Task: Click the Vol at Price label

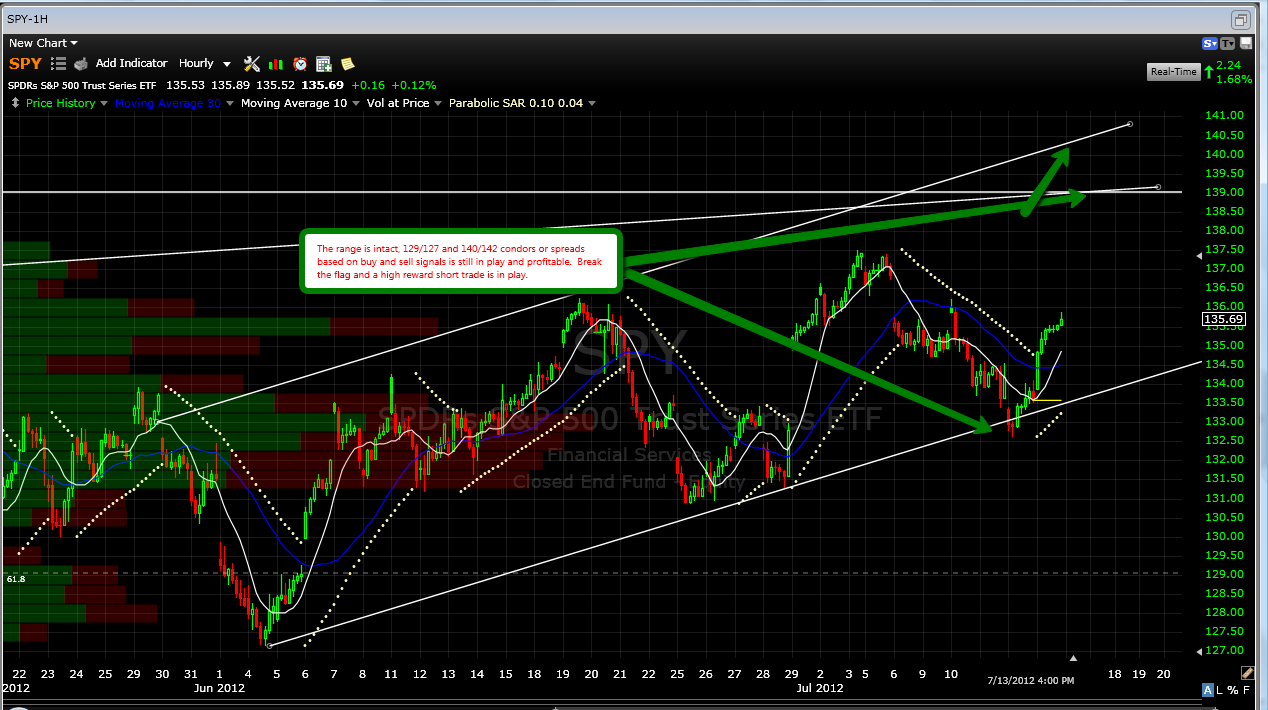Action: point(398,103)
